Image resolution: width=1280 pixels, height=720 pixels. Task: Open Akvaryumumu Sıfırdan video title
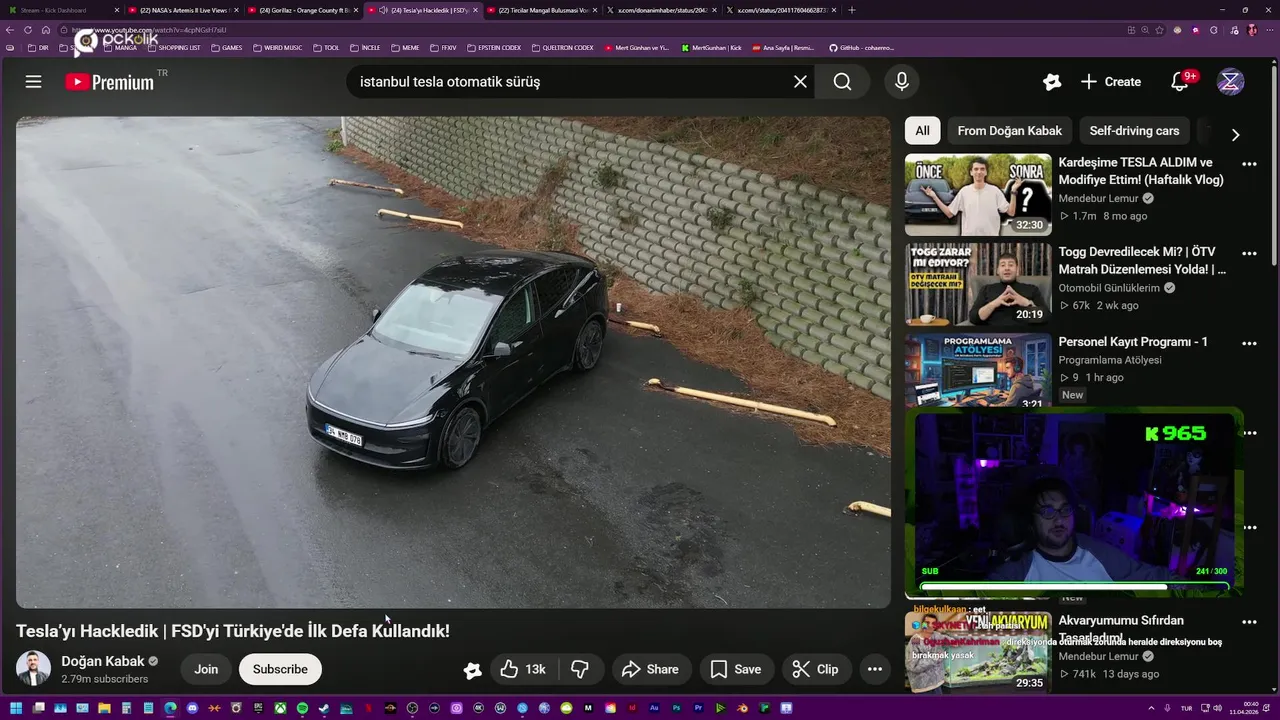coord(1121,629)
